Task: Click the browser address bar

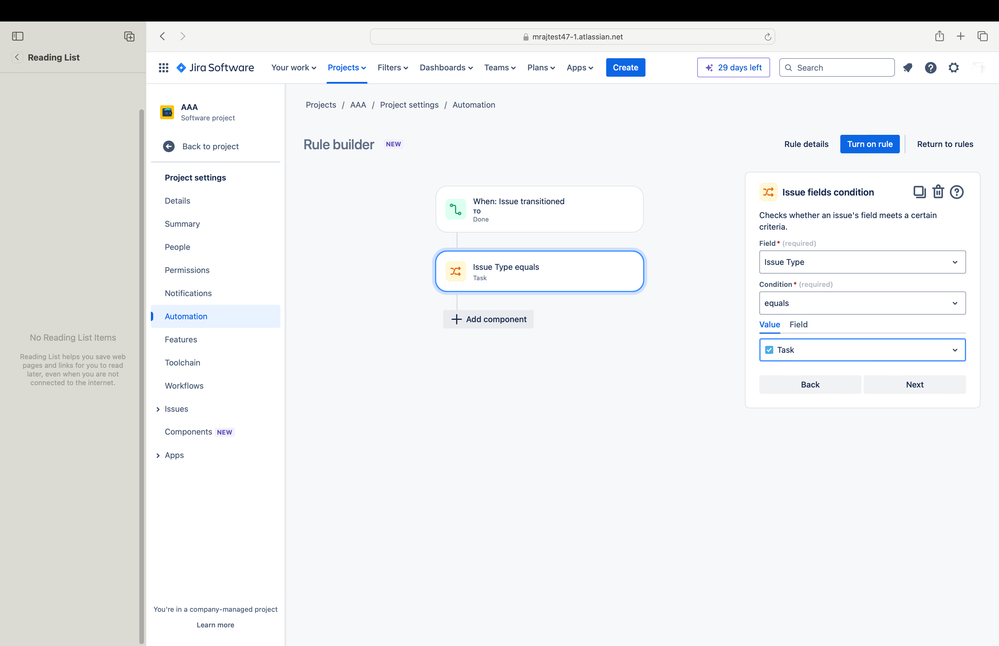Action: click(x=573, y=37)
